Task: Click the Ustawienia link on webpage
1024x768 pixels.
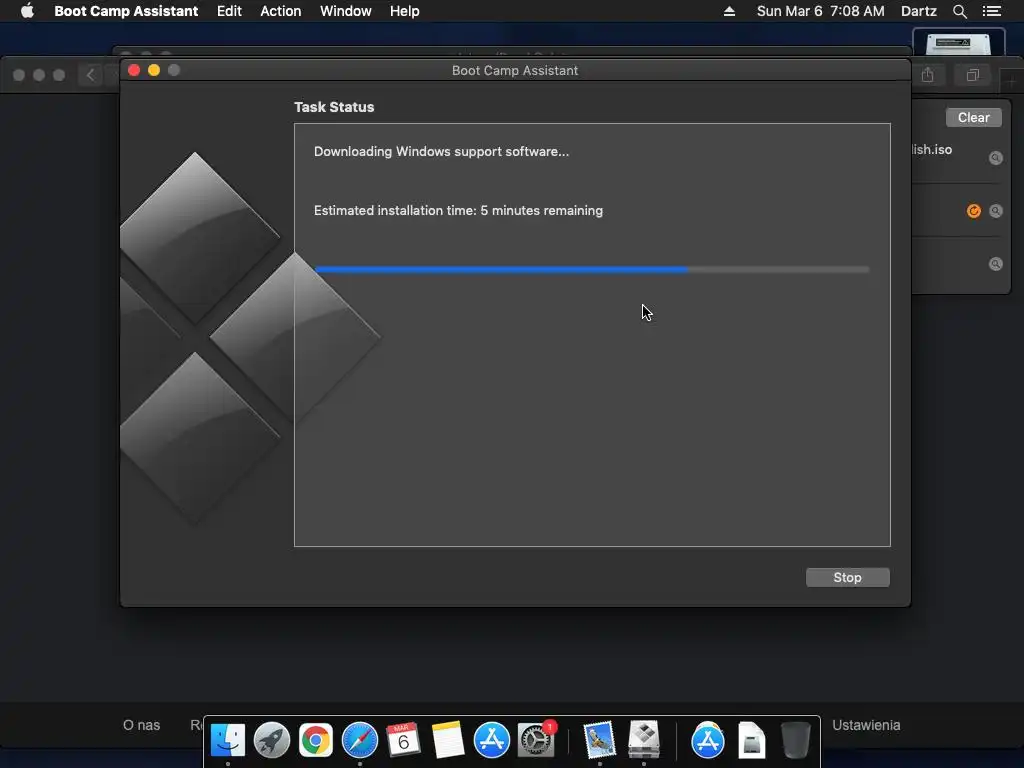Action: 866,725
